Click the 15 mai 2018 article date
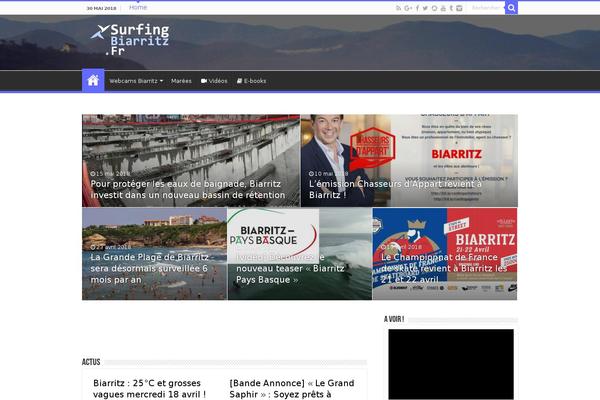 110,174
